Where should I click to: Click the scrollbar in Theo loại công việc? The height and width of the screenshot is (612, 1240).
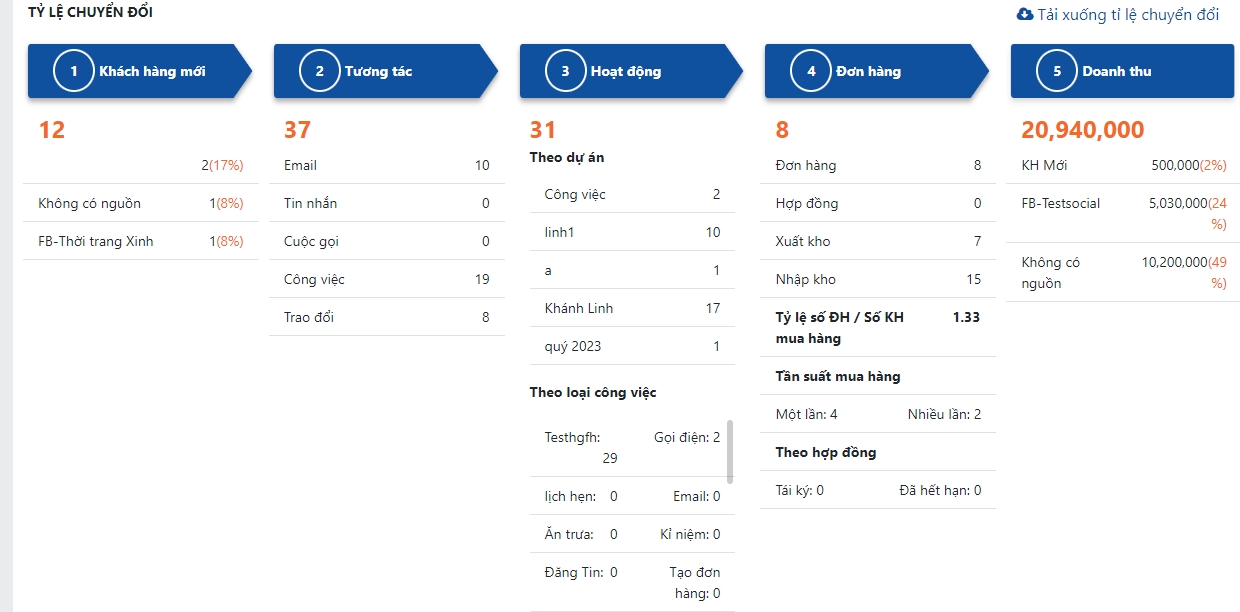[730, 450]
